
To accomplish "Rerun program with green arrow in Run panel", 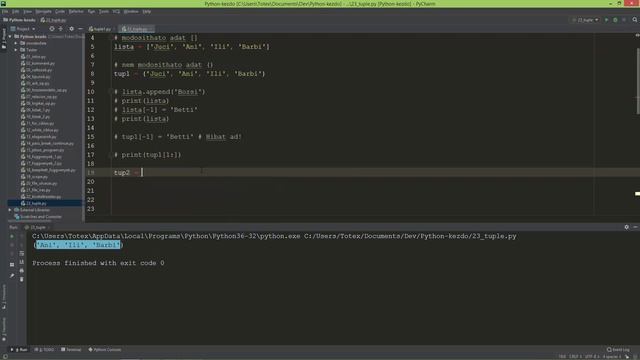I will tap(12, 236).
